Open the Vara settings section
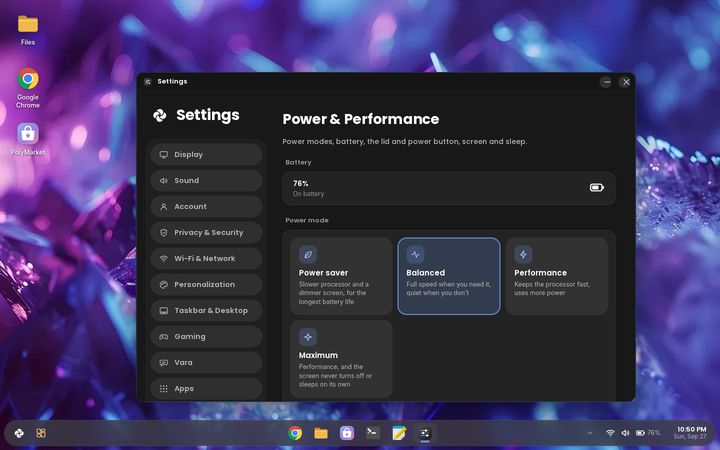The image size is (720, 450). coord(206,363)
